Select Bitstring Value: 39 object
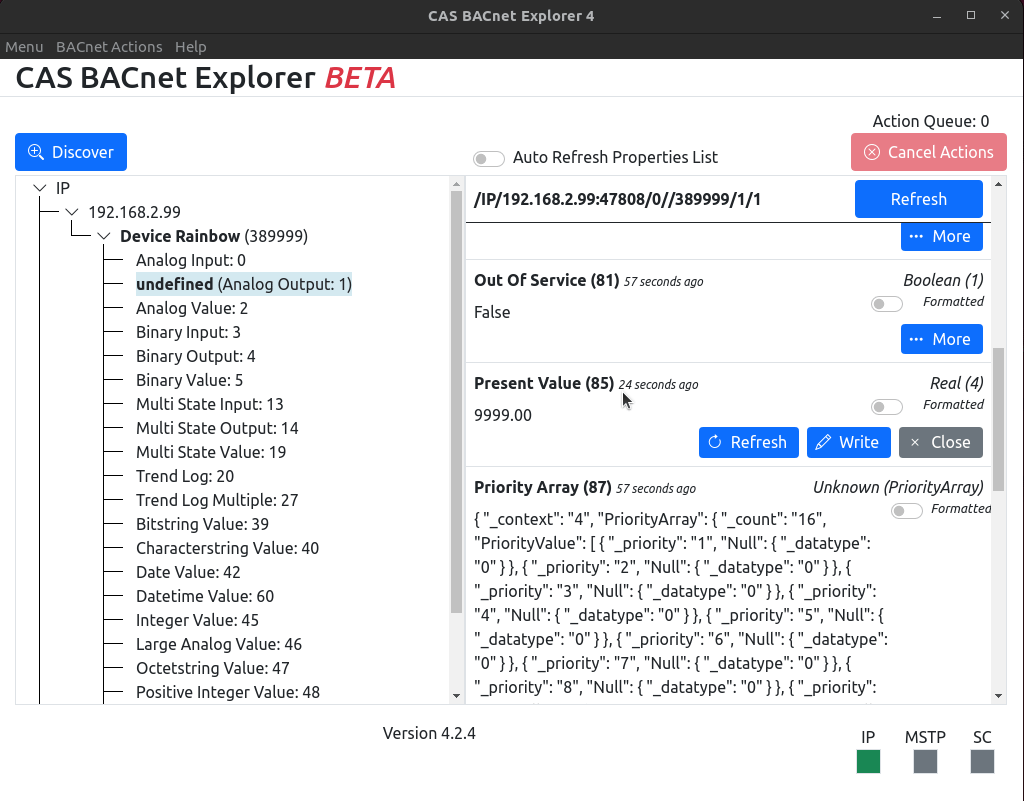 point(202,524)
